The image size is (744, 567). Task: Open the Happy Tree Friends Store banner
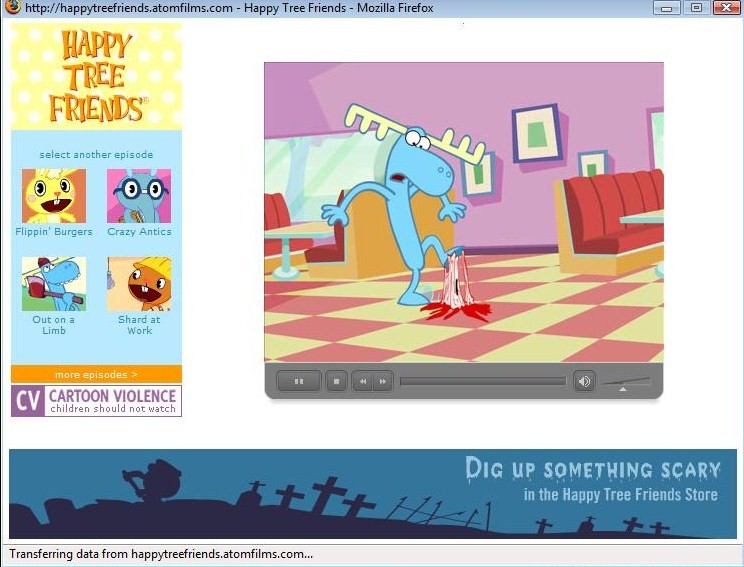373,493
